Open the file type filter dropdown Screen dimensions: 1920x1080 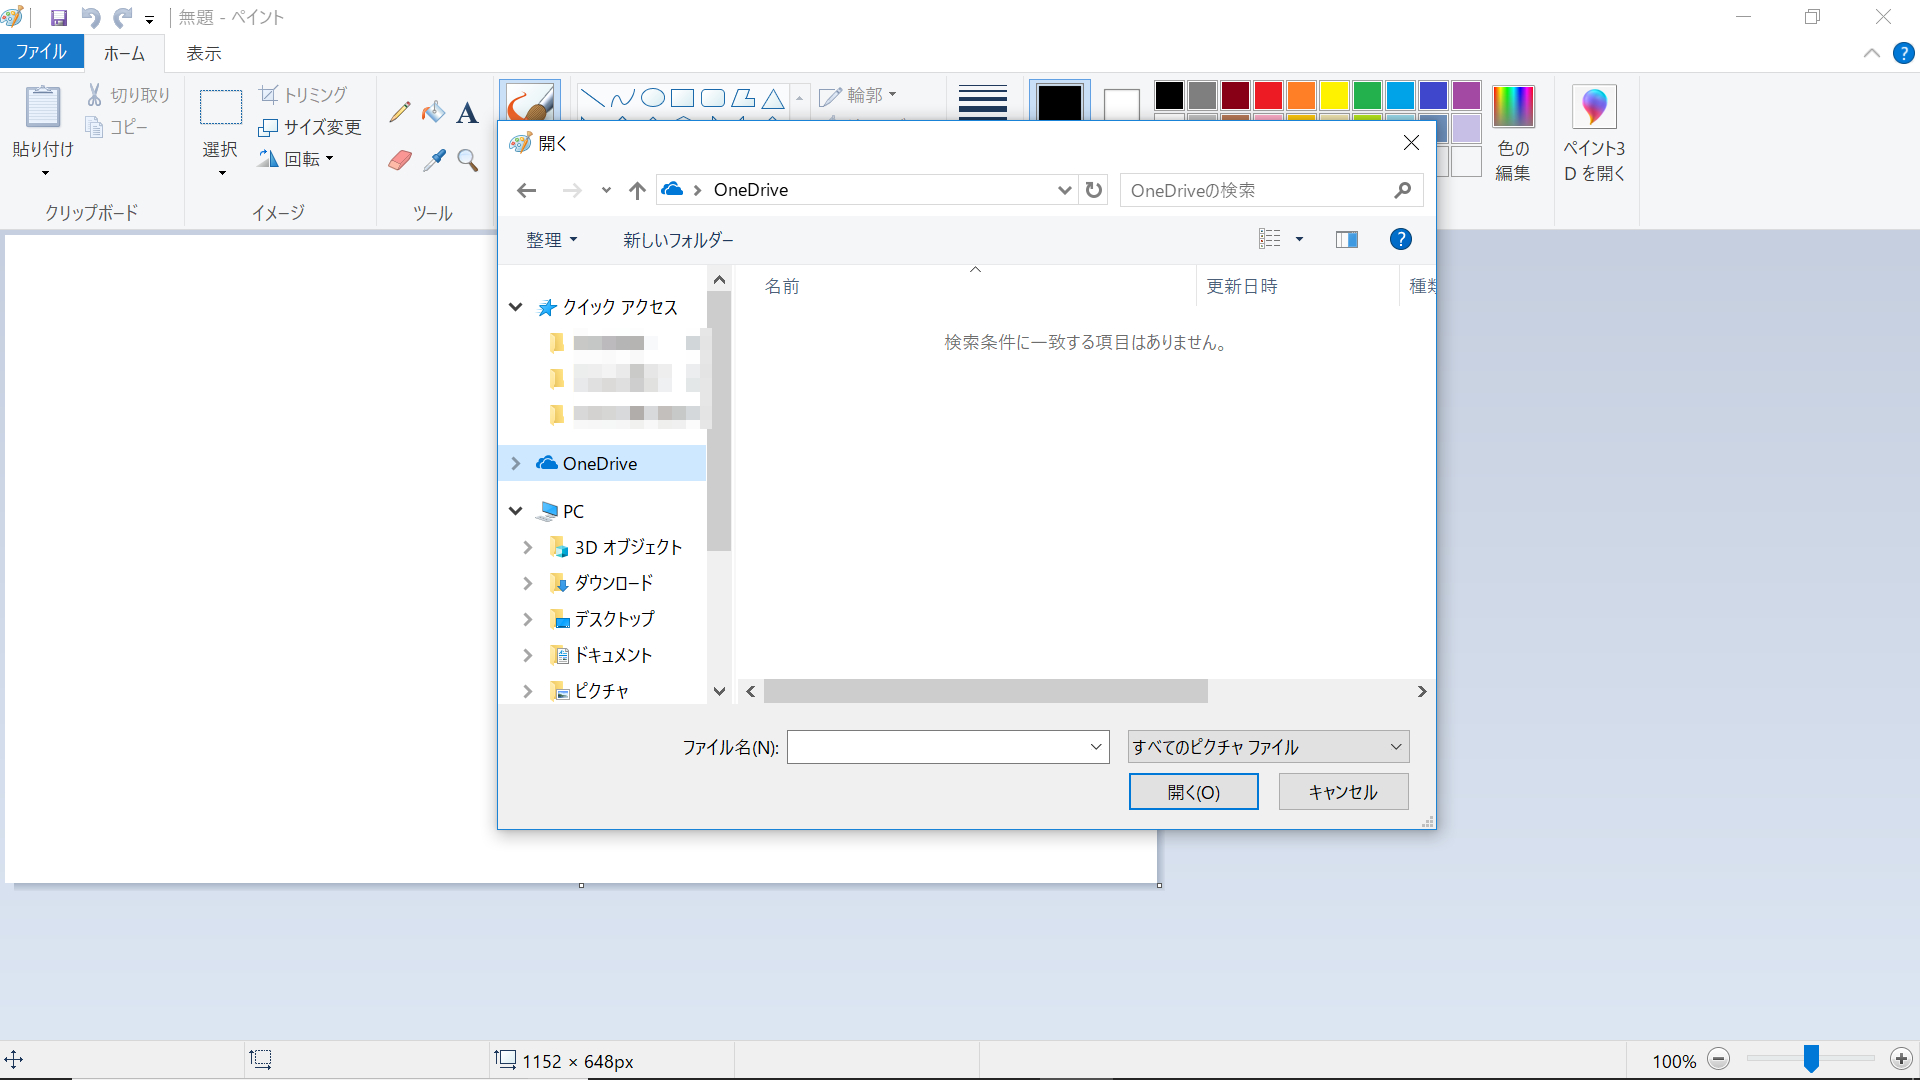[x=1268, y=747]
